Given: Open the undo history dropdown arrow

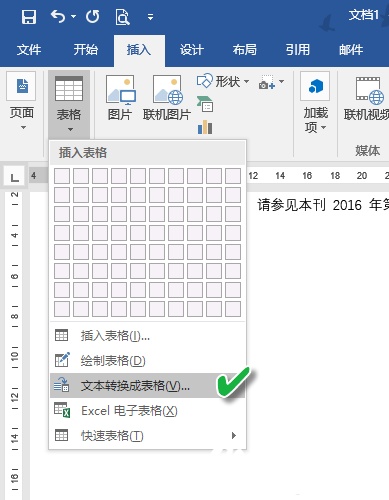Looking at the screenshot, I should click(x=74, y=16).
